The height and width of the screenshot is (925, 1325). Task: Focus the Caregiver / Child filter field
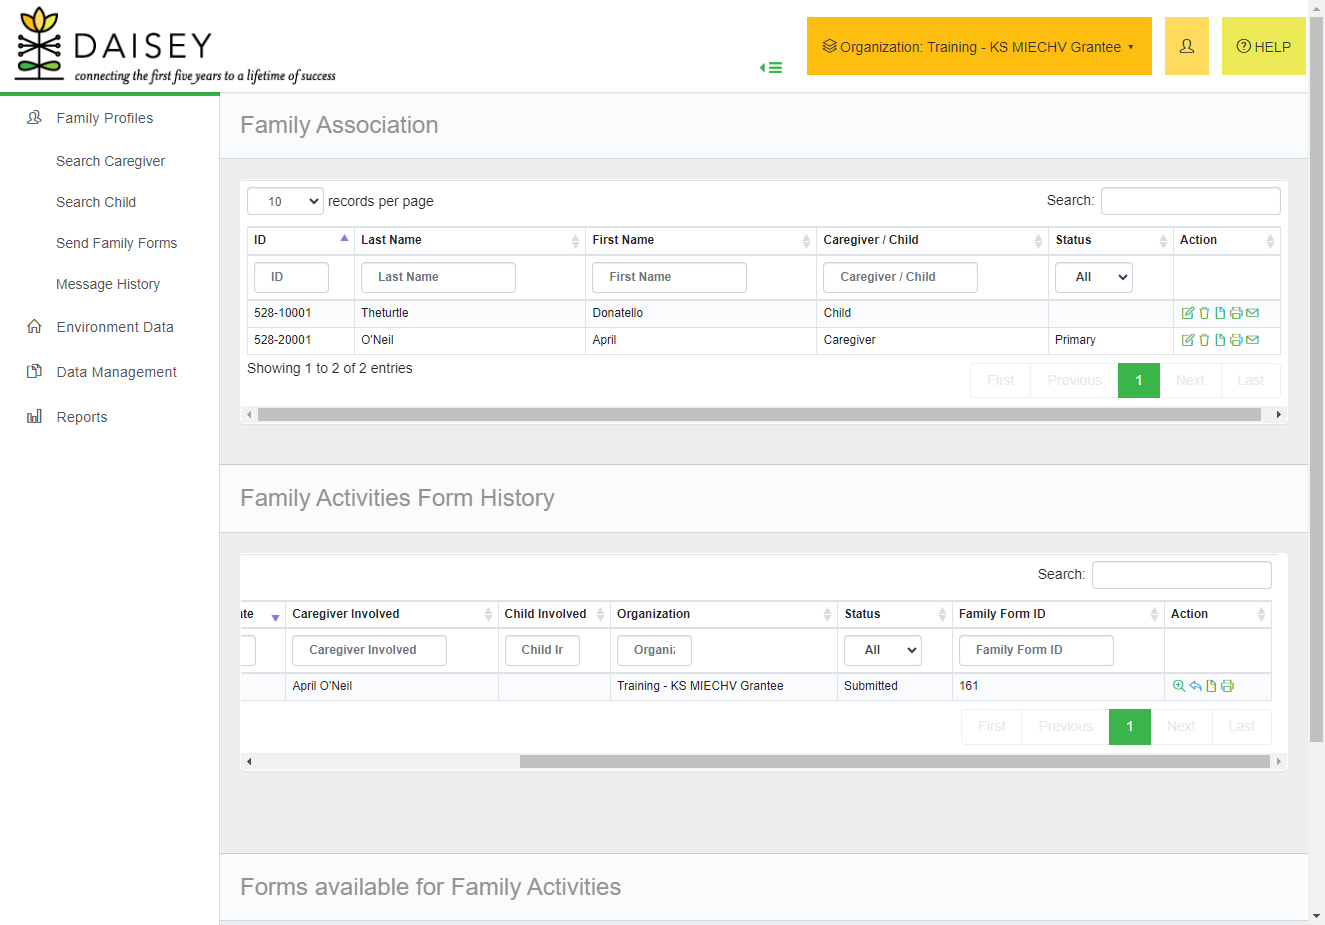(x=900, y=277)
